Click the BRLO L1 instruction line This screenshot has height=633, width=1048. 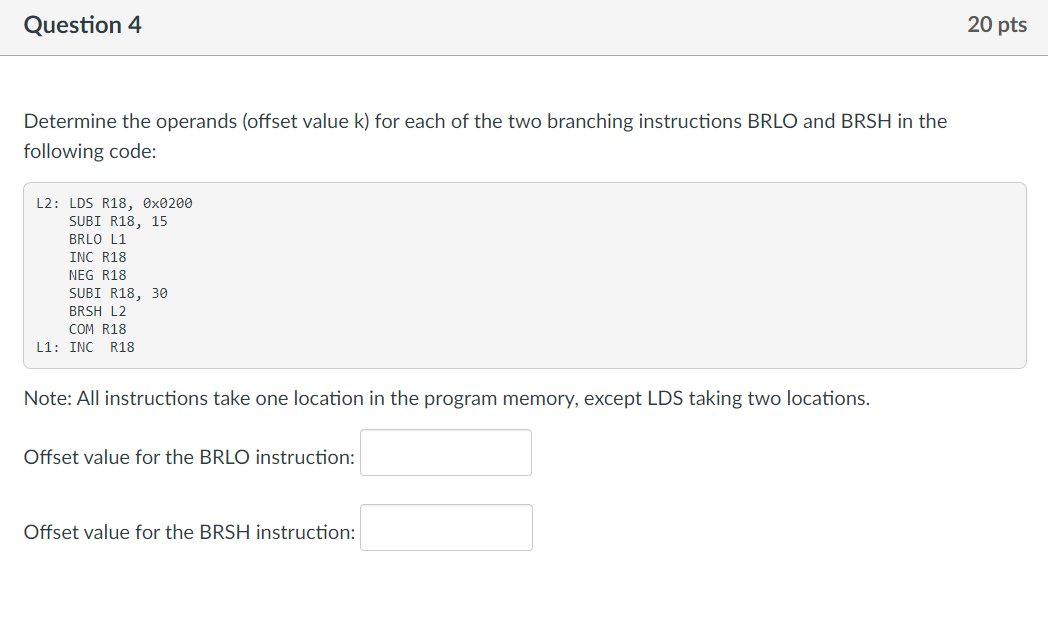click(98, 238)
